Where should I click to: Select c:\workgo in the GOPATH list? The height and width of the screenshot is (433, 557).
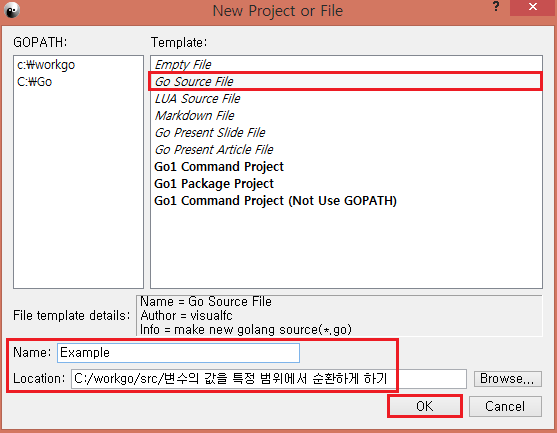pos(46,65)
